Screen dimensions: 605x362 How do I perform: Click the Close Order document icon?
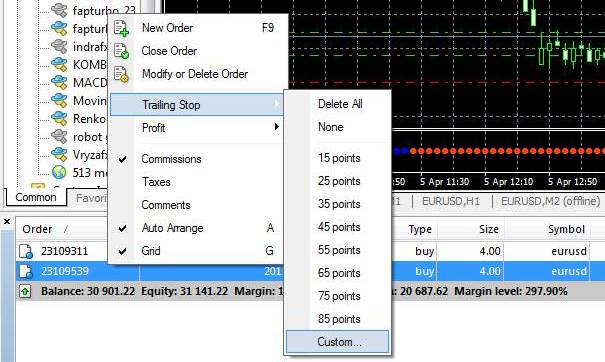122,51
